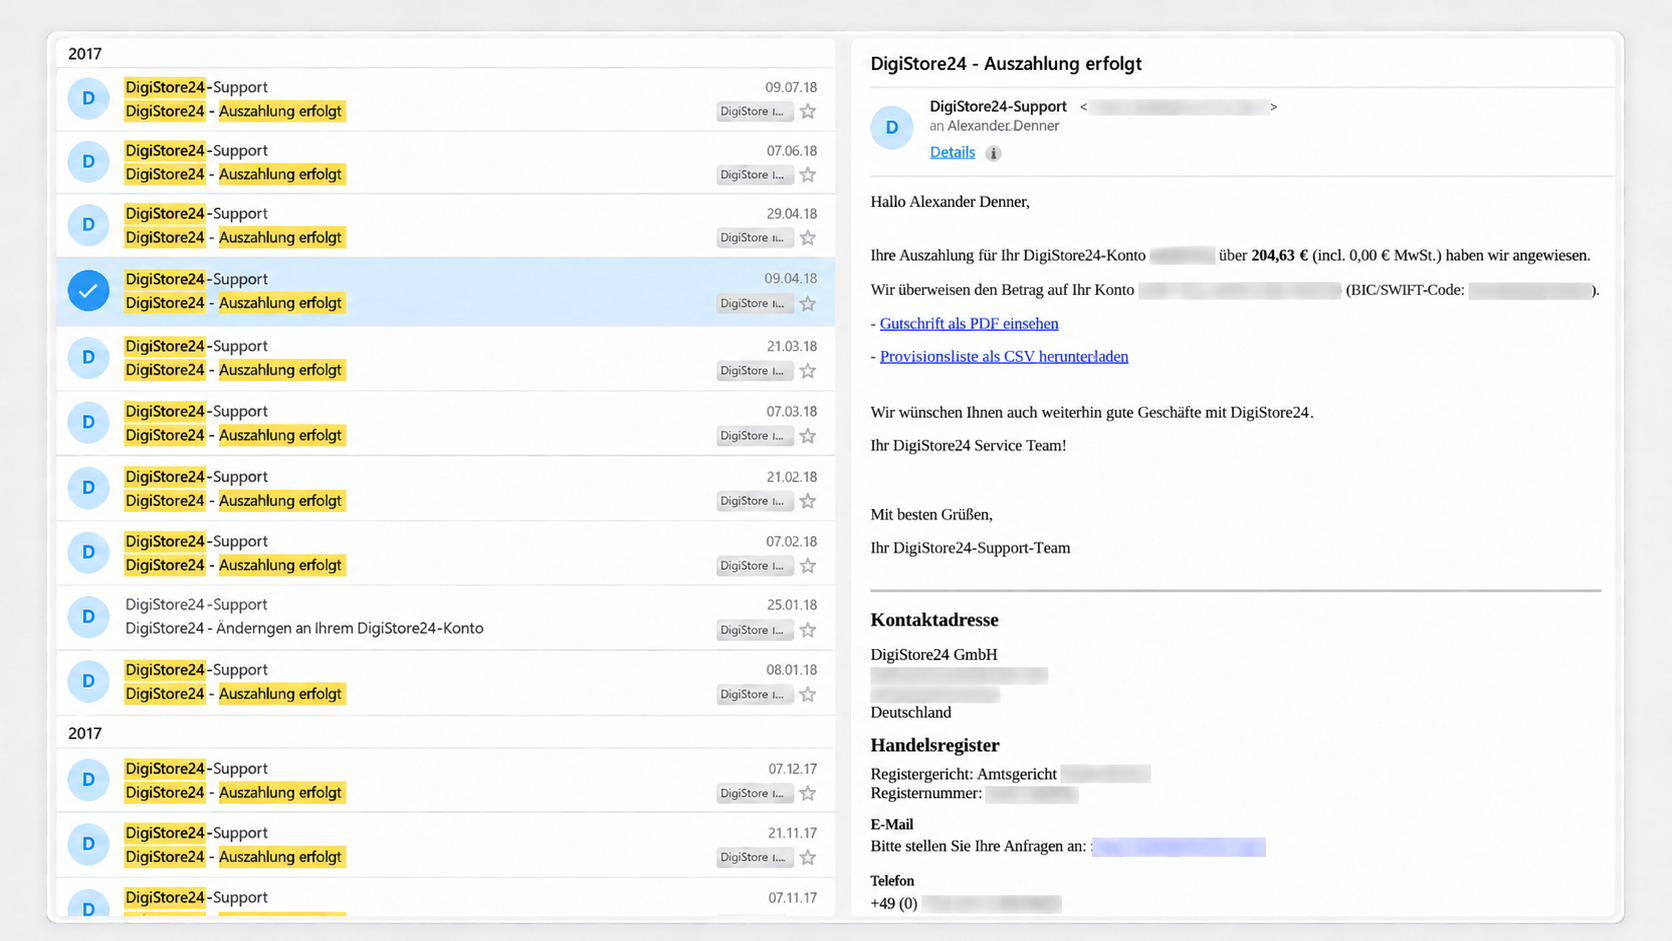The height and width of the screenshot is (941, 1672).
Task: Star the email dated 21.02.18
Action: click(x=808, y=501)
